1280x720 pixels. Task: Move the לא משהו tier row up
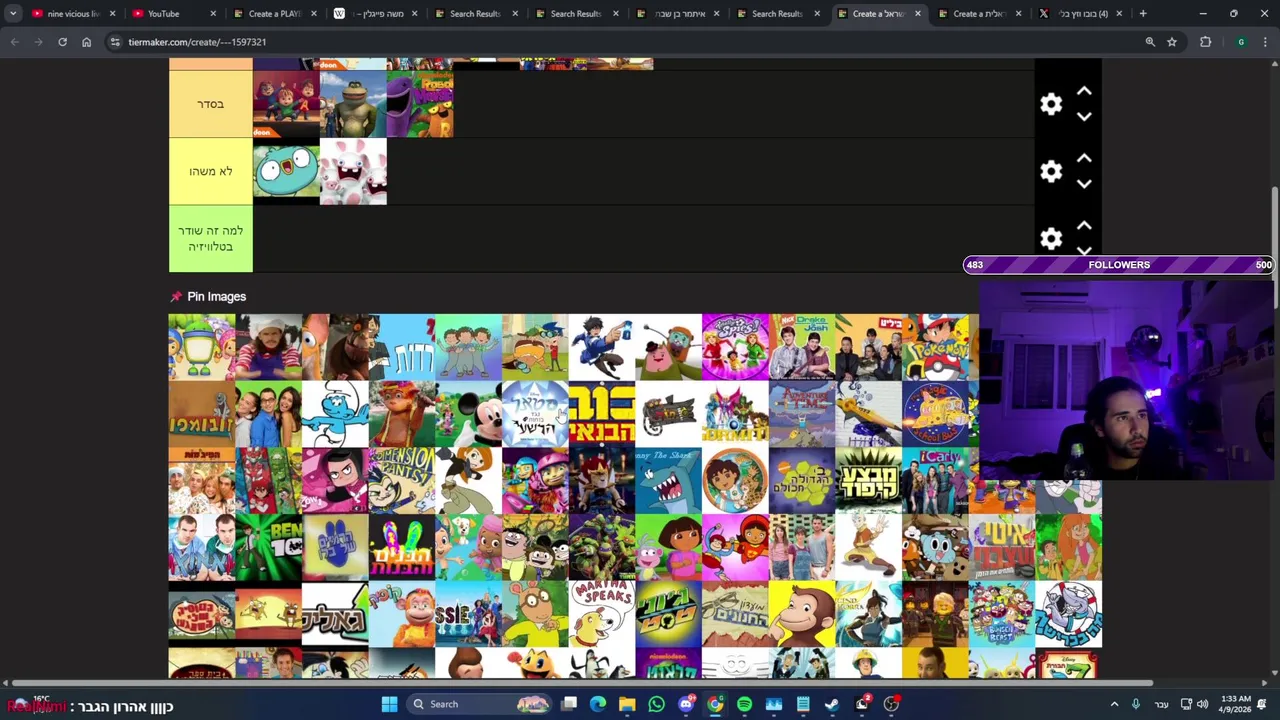(x=1084, y=158)
